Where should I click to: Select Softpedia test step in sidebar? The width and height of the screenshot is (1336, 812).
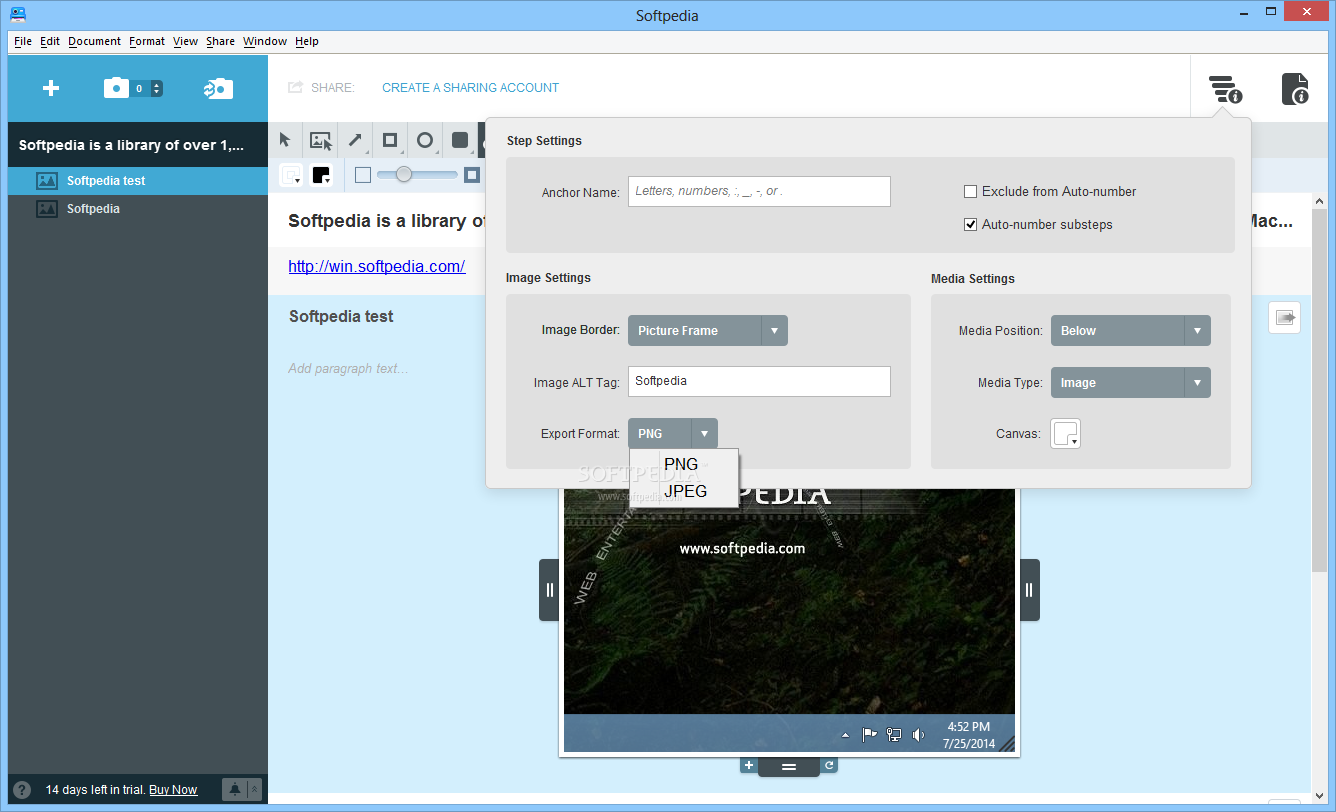pyautogui.click(x=138, y=181)
